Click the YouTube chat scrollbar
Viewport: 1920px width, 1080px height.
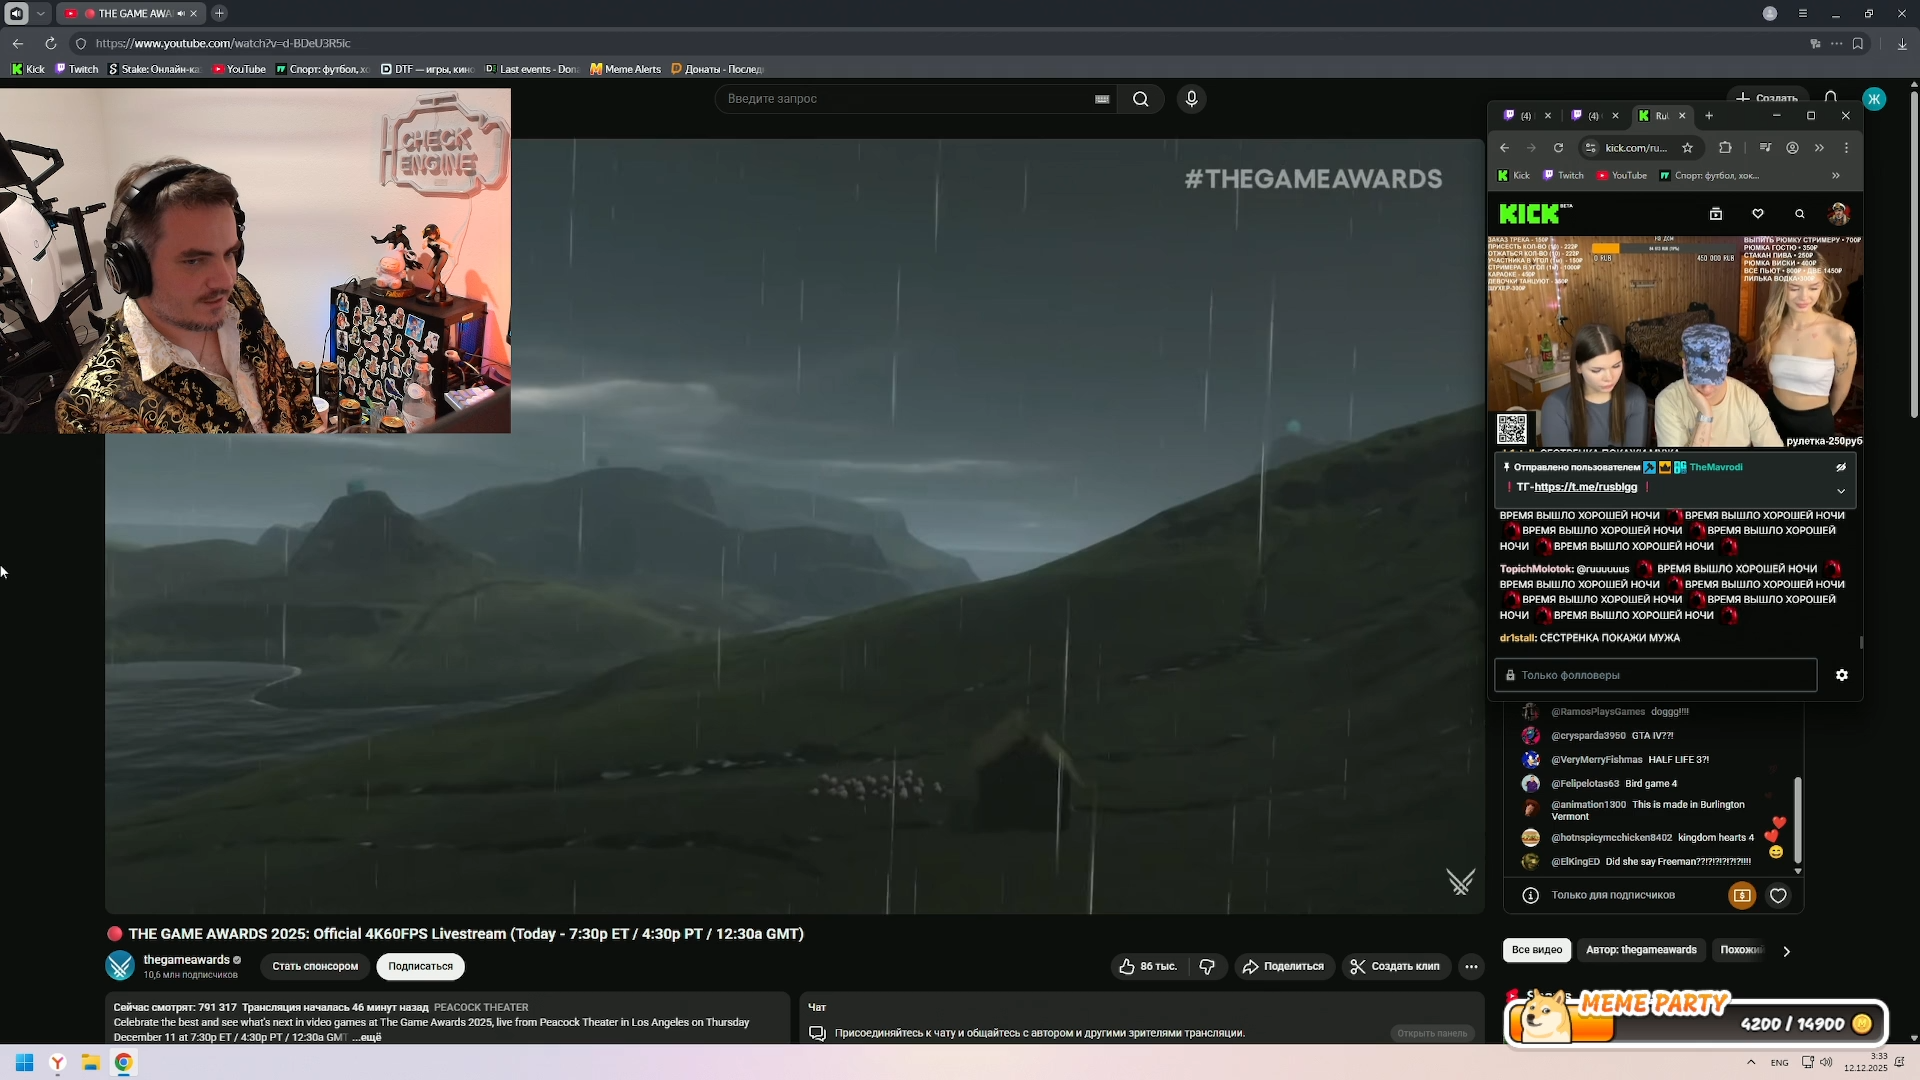tap(1797, 820)
